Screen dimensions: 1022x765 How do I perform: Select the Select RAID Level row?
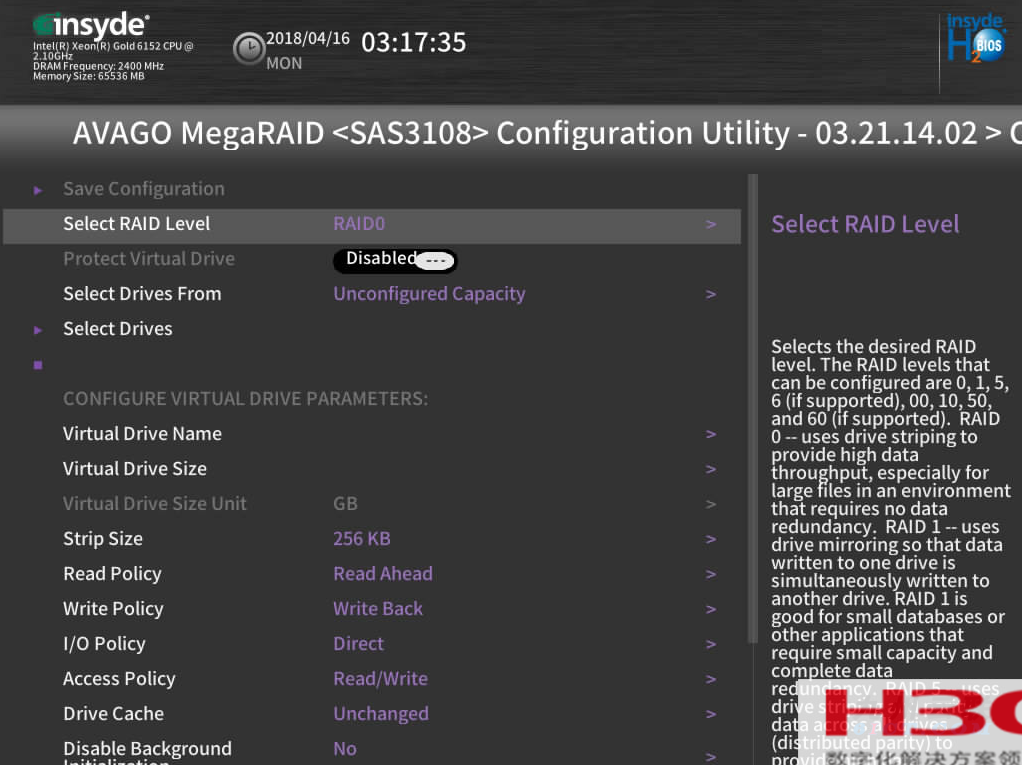tap(372, 226)
